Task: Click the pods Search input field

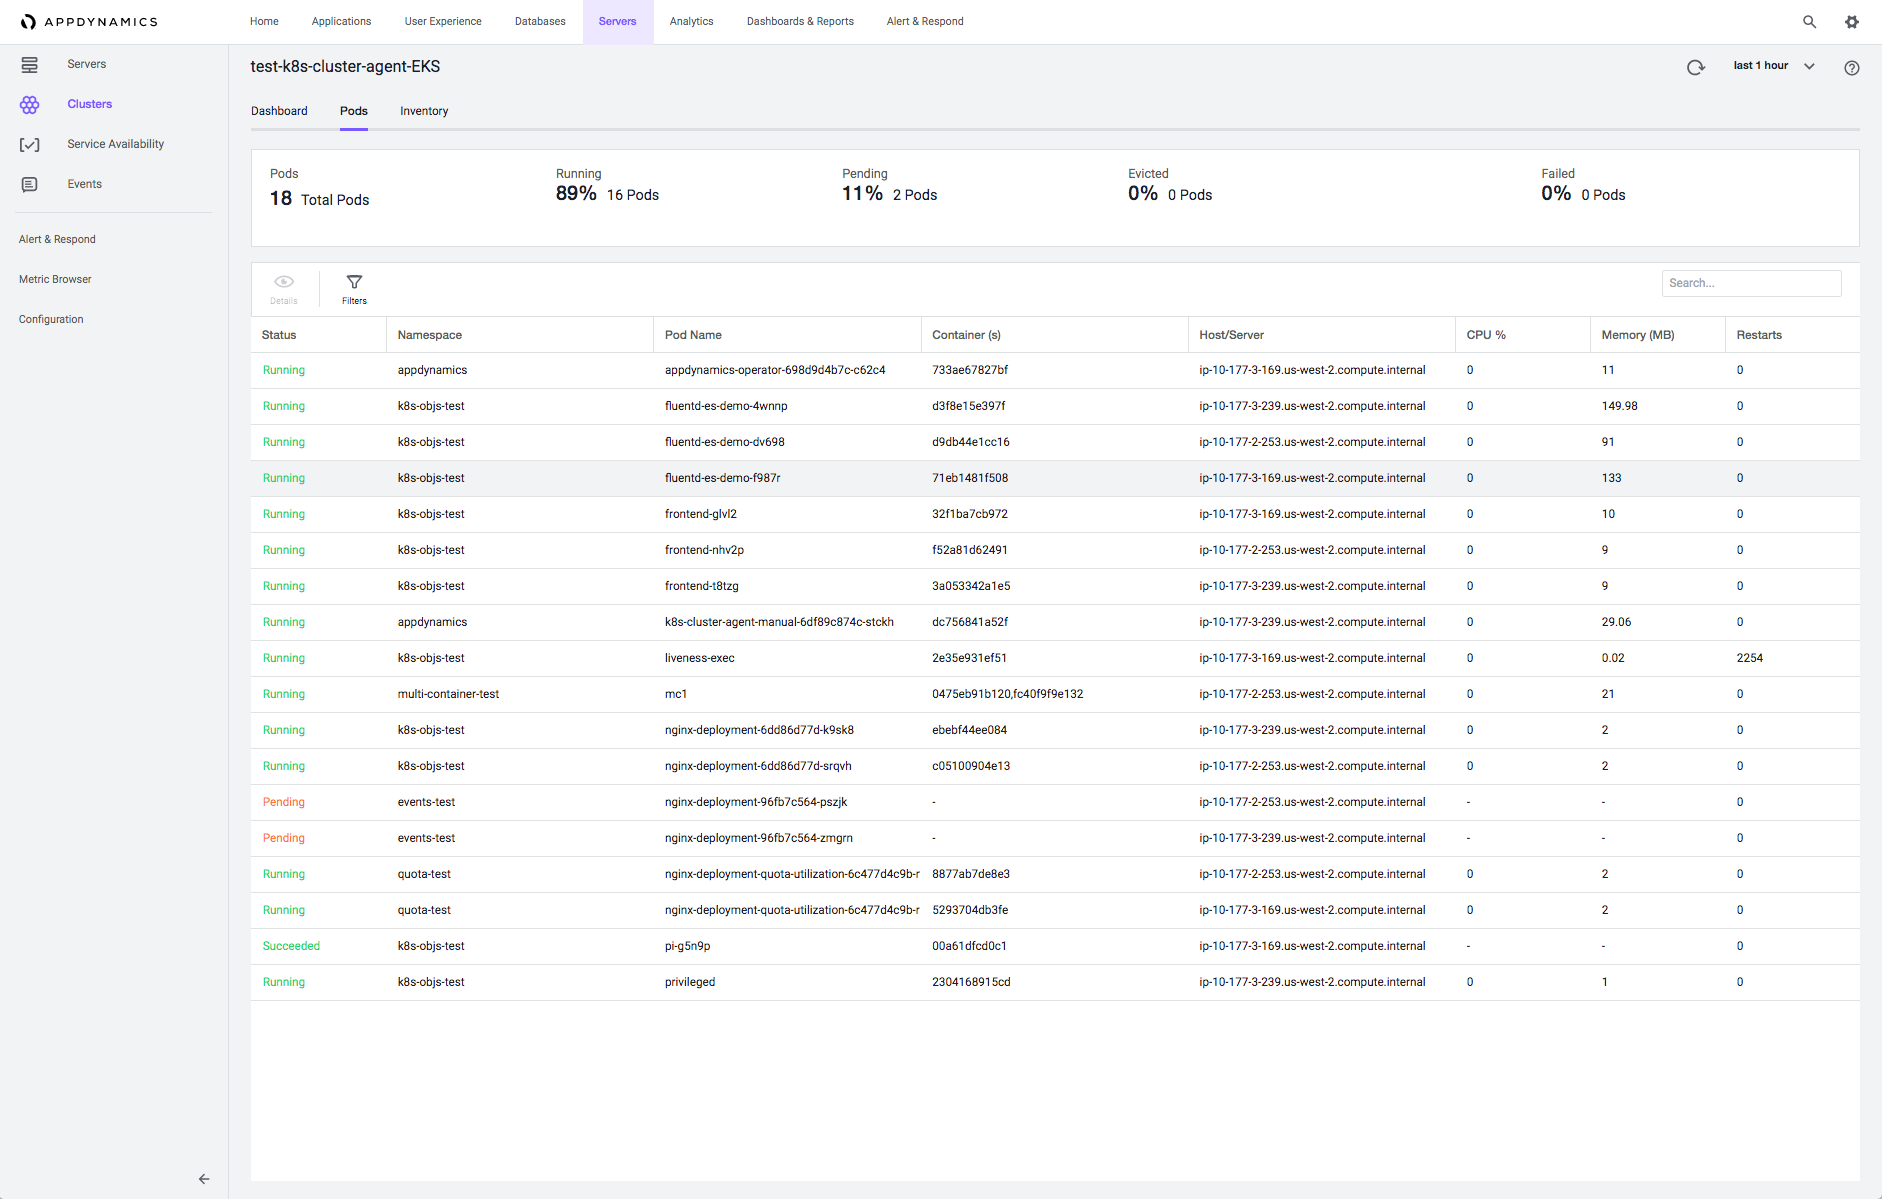Action: point(1751,283)
